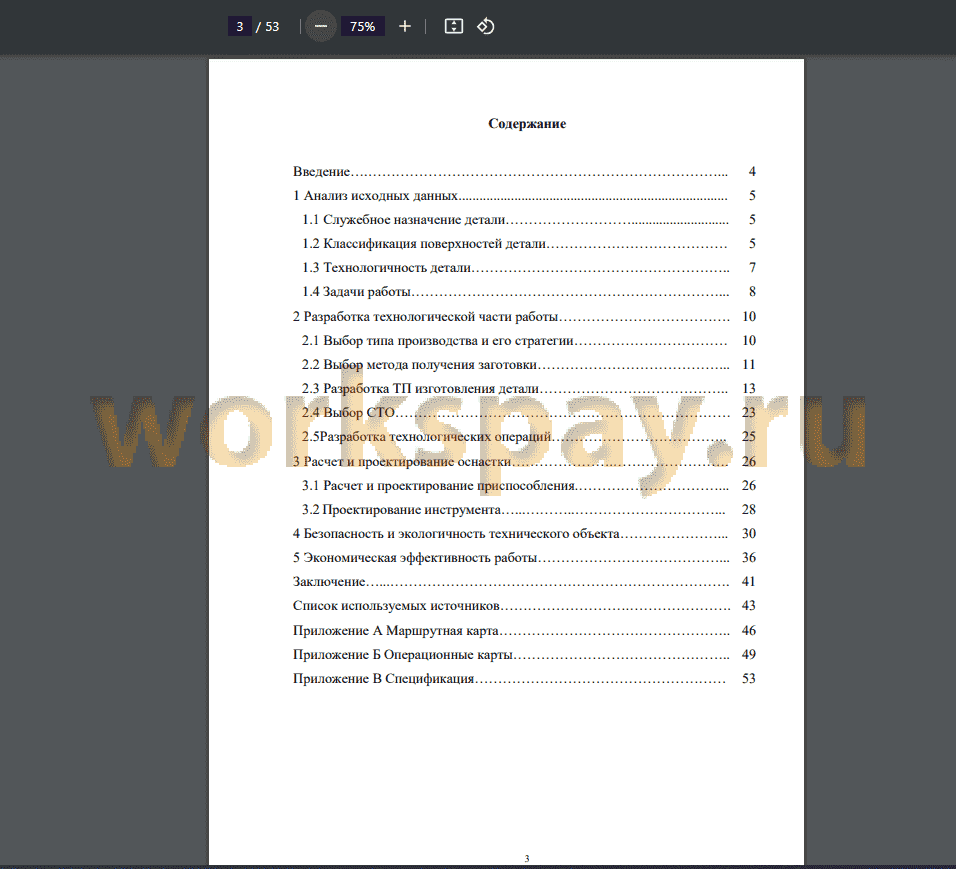956x869 pixels.
Task: Click 'Приложение А Маршрутная карта' entry
Action: point(524,631)
